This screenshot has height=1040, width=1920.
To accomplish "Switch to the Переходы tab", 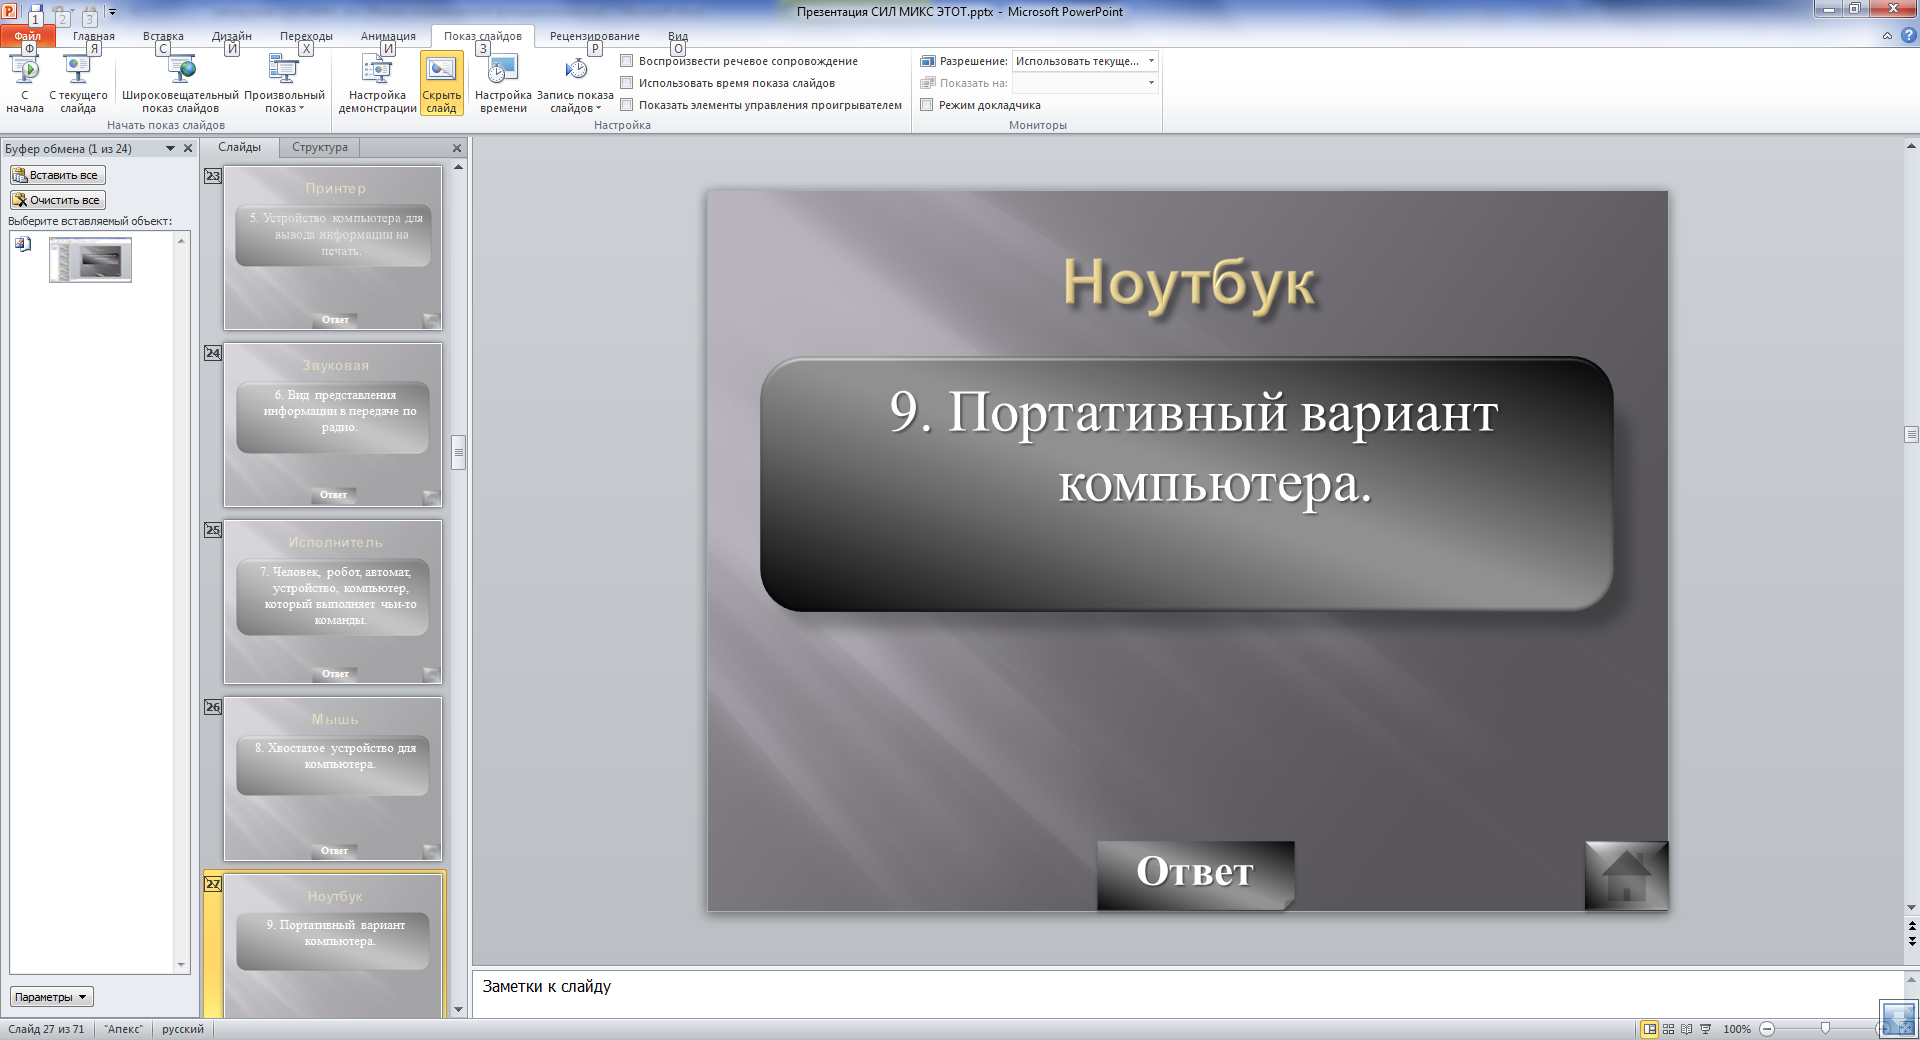I will [306, 36].
